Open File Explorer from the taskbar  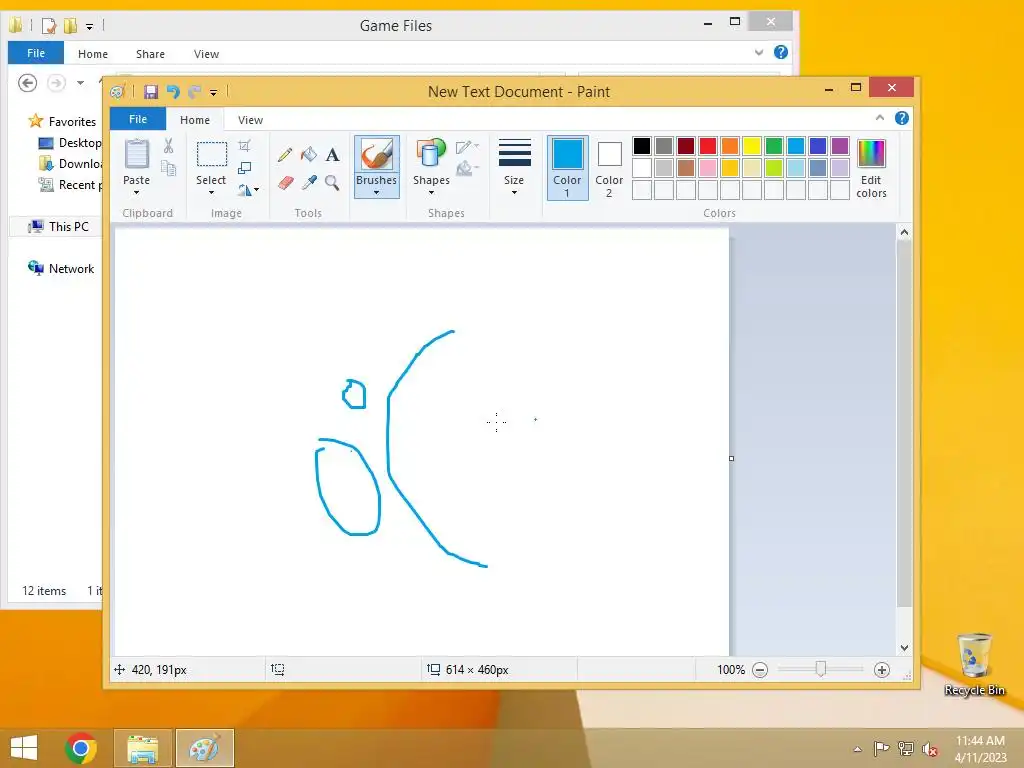coord(142,748)
